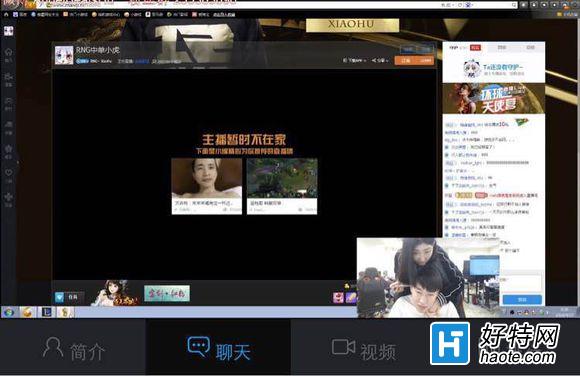Click the site logo atop the sidebar

coord(8,31)
